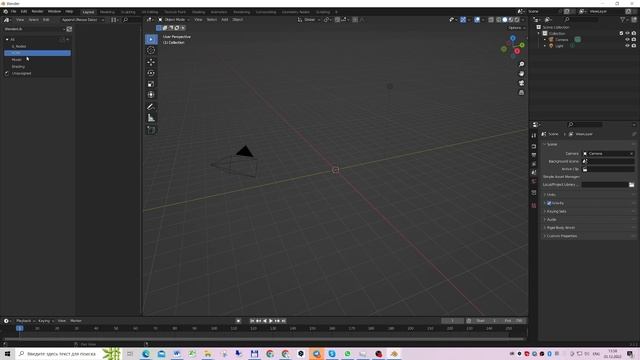
Task: Open the Global transform orientation dropdown
Action: coord(309,20)
